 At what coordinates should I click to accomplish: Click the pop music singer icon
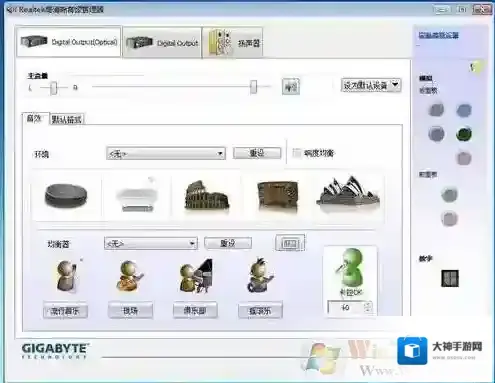pyautogui.click(x=68, y=276)
